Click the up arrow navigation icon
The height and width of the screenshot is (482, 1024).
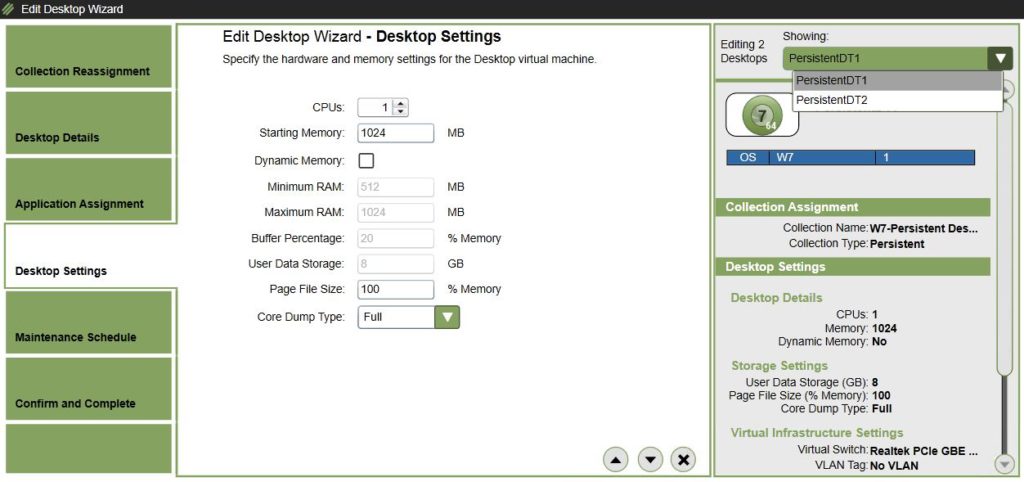point(615,459)
